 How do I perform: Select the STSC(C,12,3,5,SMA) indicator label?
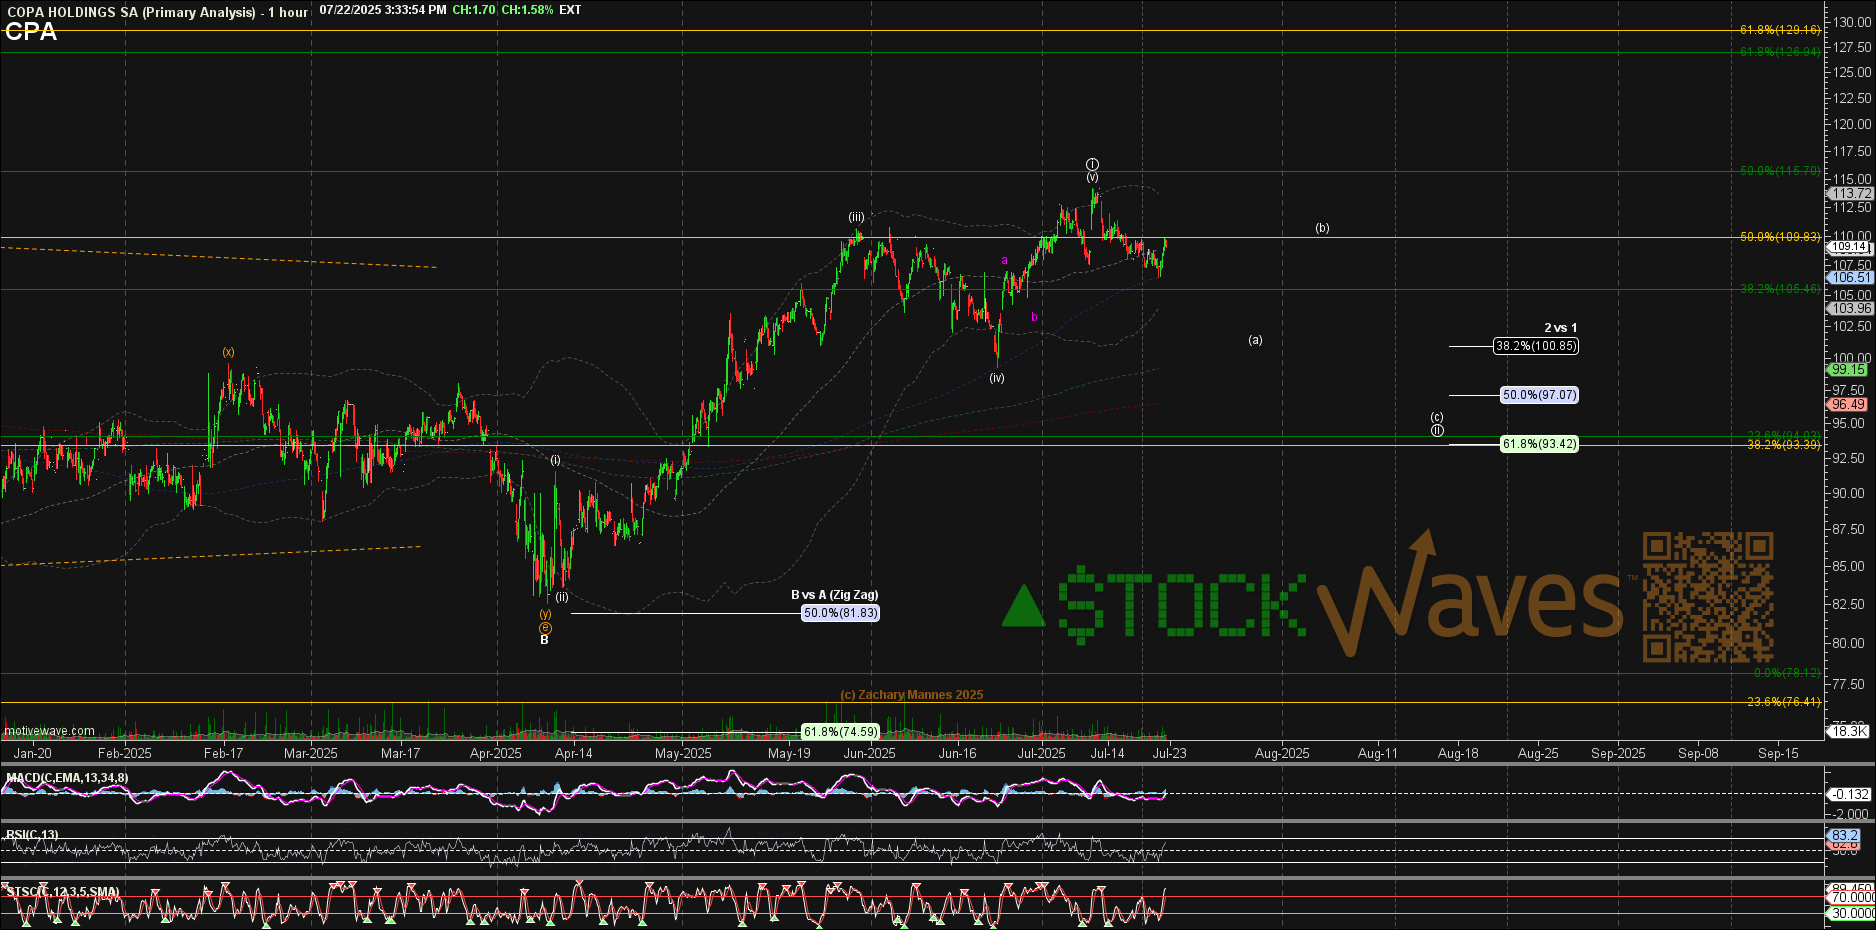click(x=62, y=891)
